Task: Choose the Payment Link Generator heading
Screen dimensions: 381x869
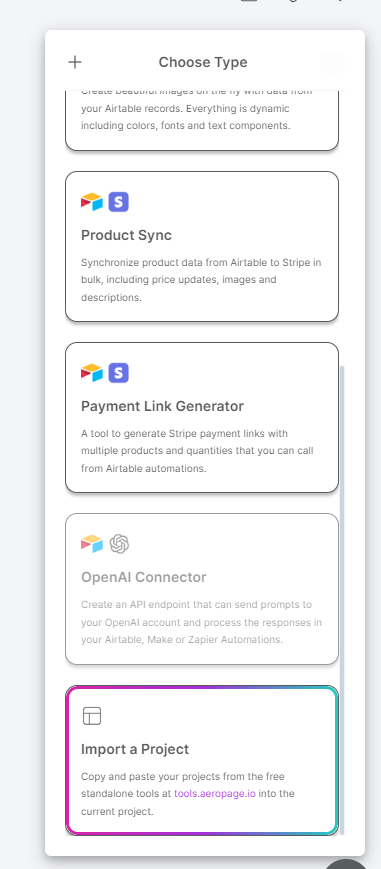Action: [162, 406]
